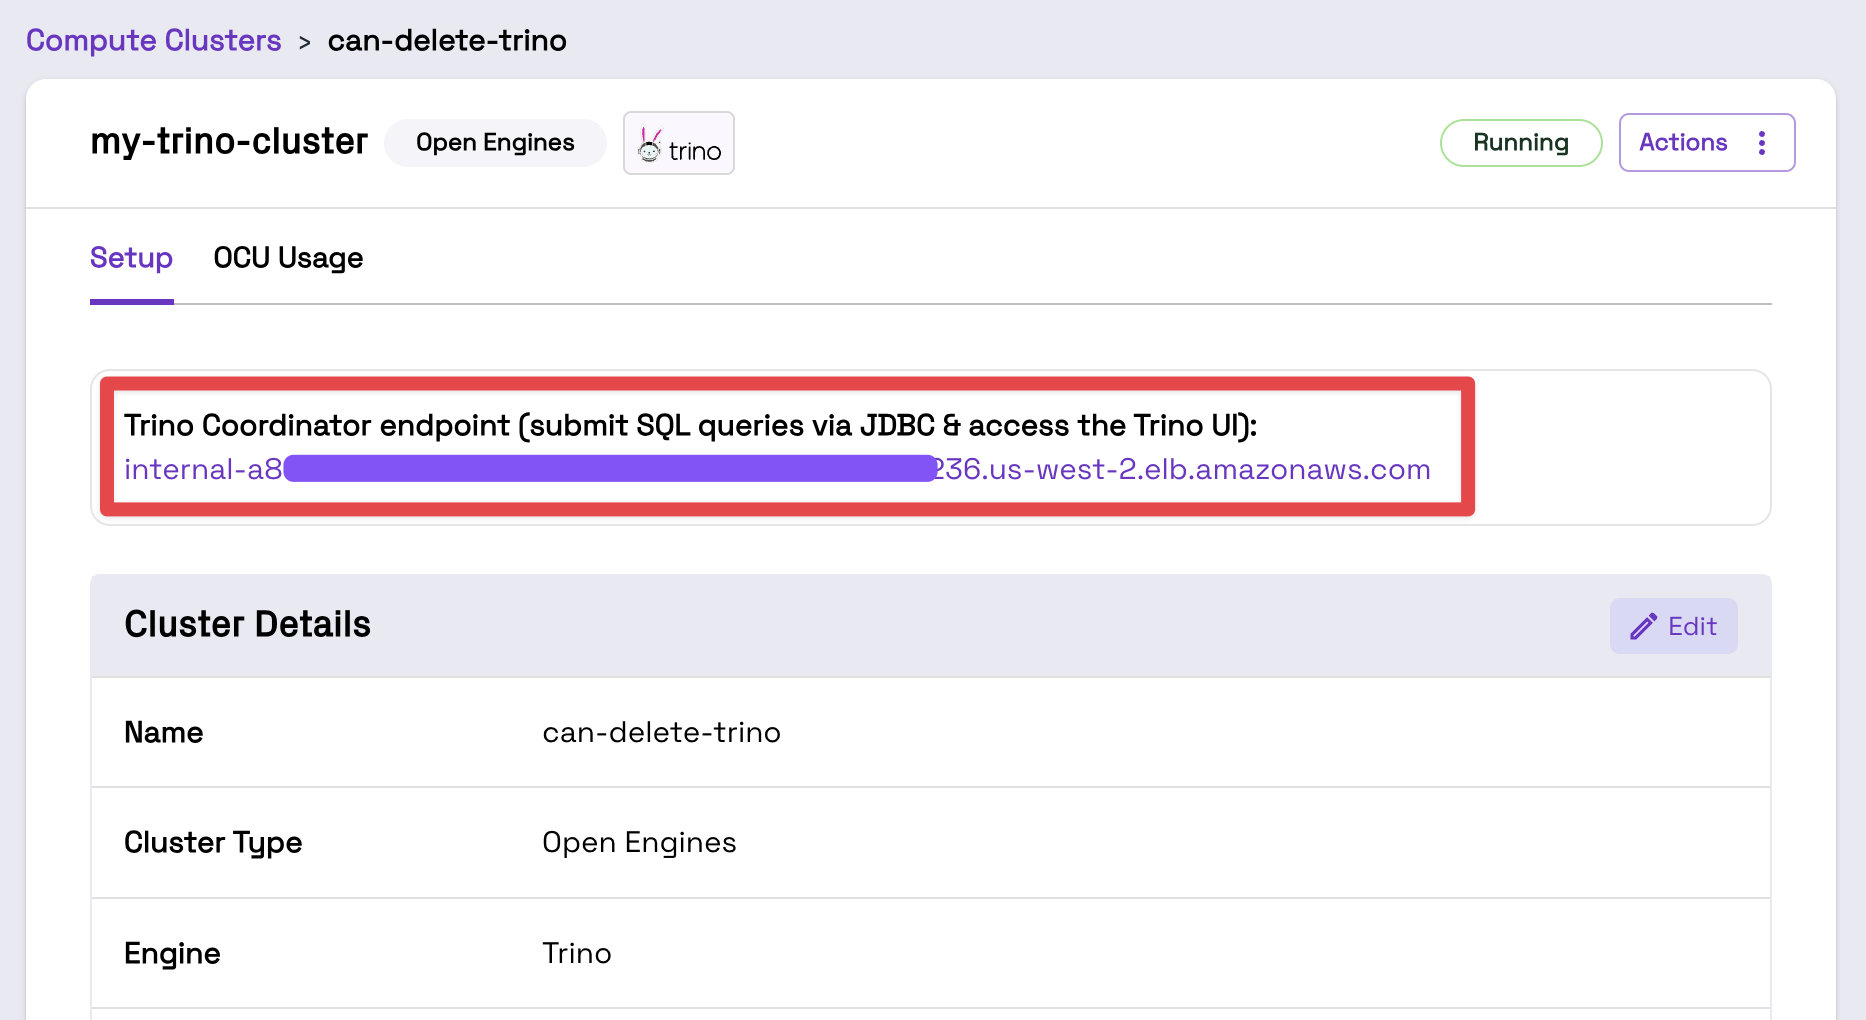Click the Trino engine value
Image resolution: width=1866 pixels, height=1020 pixels.
coord(576,953)
